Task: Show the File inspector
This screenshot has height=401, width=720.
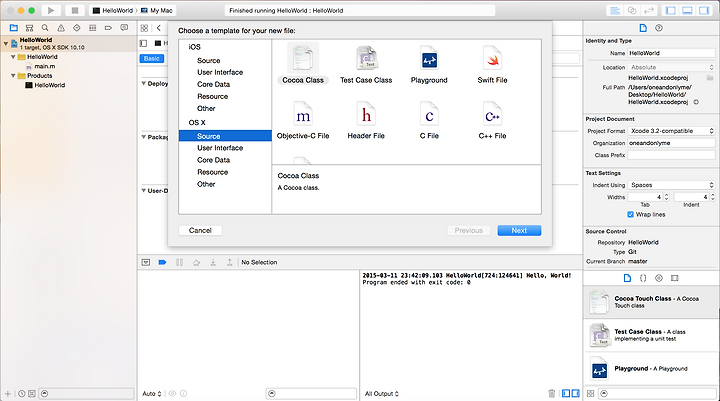Action: [x=643, y=28]
